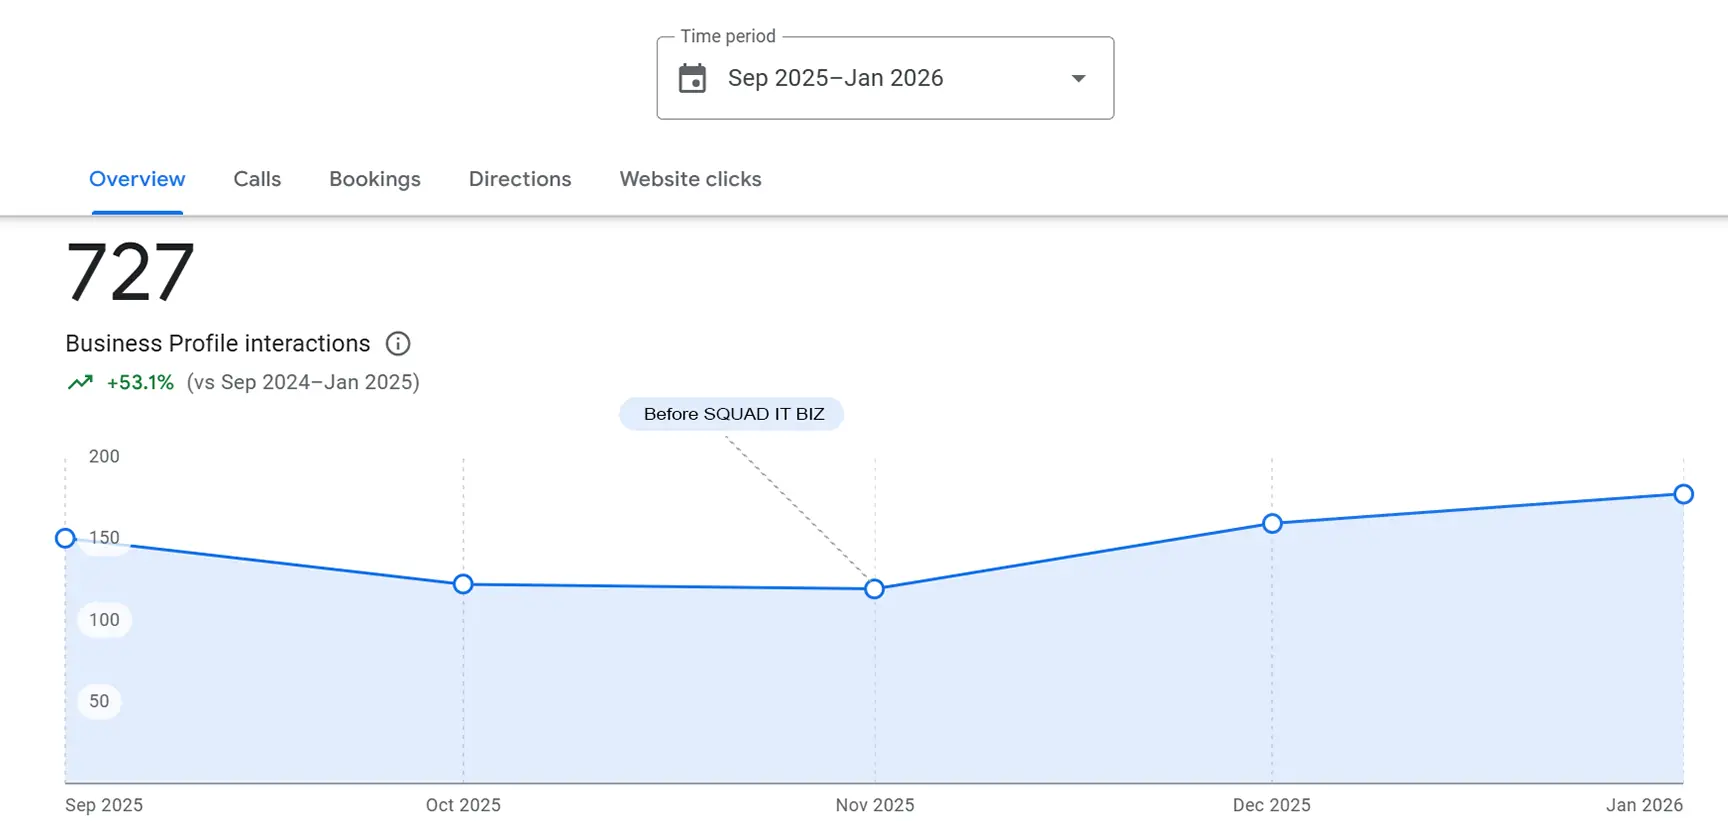Click the +53.1% change percentage
The width and height of the screenshot is (1728, 821).
tap(140, 382)
